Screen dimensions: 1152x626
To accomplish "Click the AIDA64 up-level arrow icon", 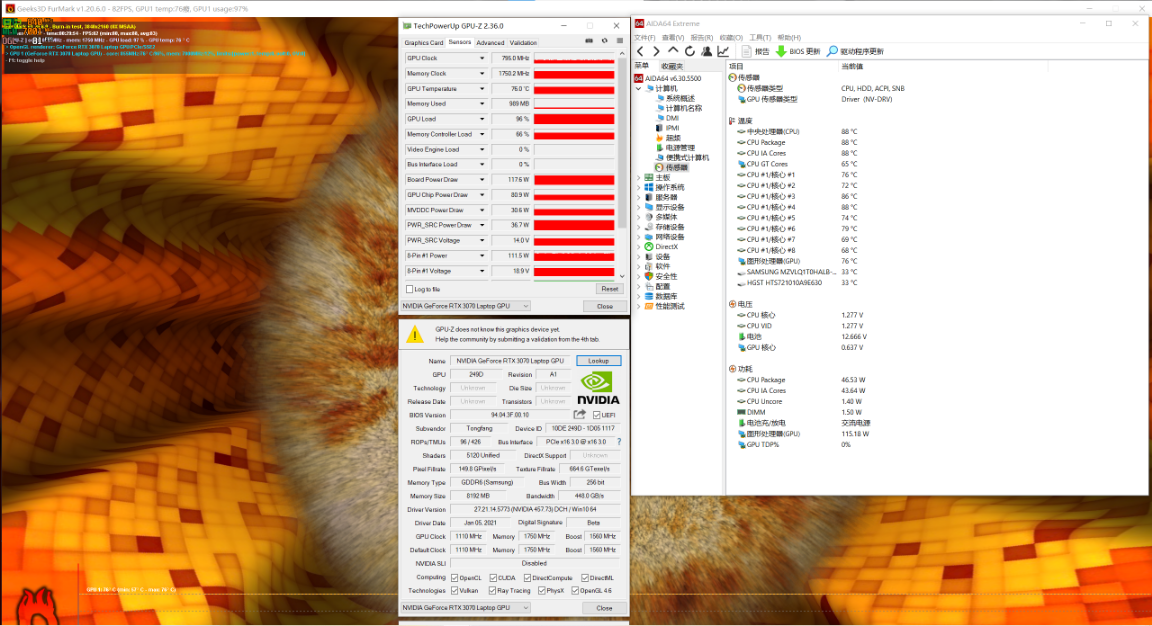I will pos(673,51).
